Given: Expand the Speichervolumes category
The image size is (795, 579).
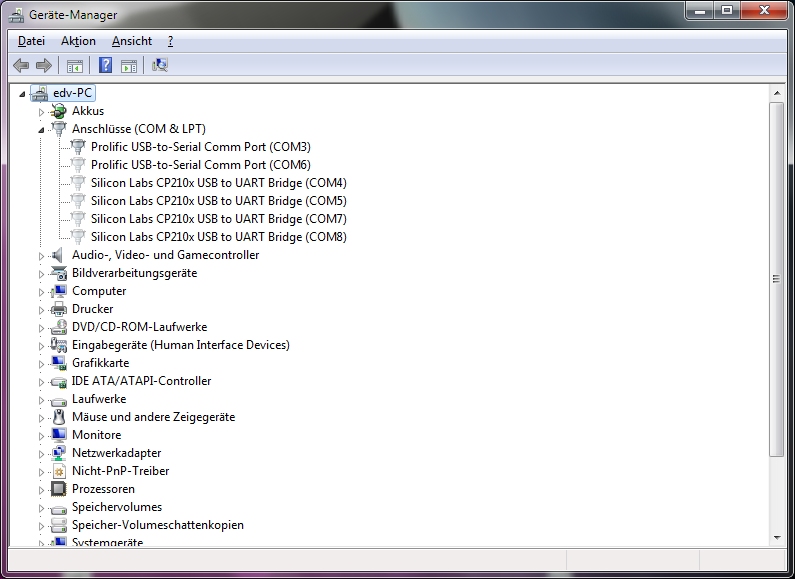Looking at the screenshot, I should tap(41, 508).
